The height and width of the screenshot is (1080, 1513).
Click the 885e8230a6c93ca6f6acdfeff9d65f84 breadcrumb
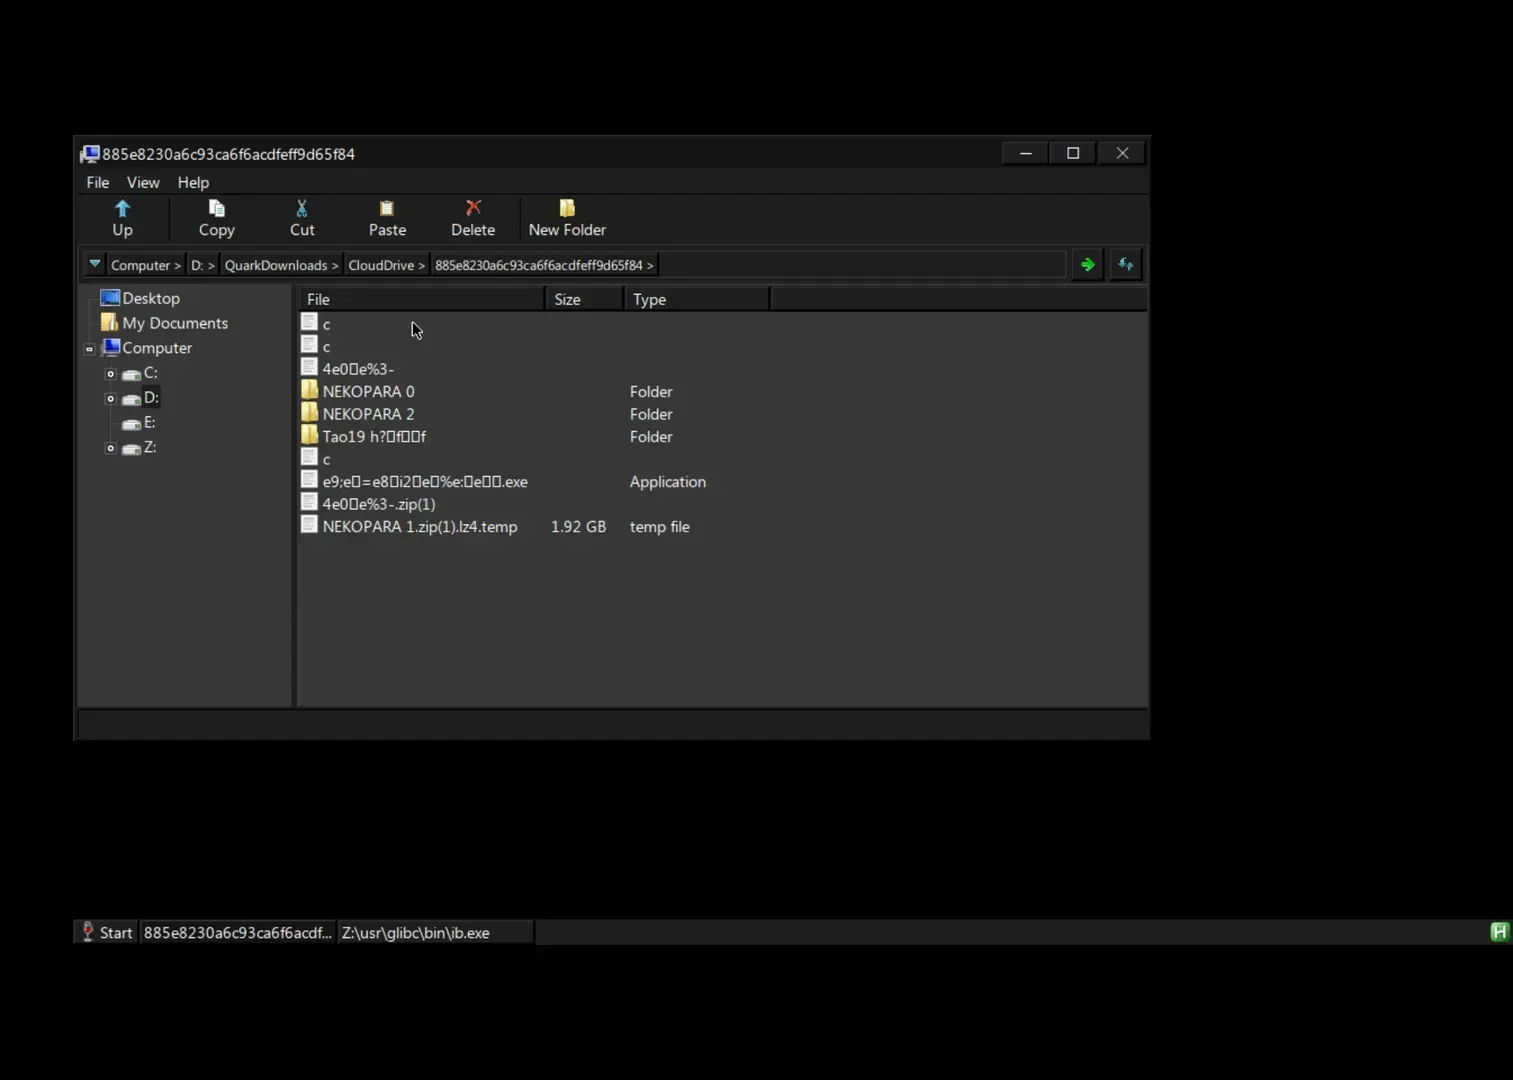pyautogui.click(x=544, y=265)
